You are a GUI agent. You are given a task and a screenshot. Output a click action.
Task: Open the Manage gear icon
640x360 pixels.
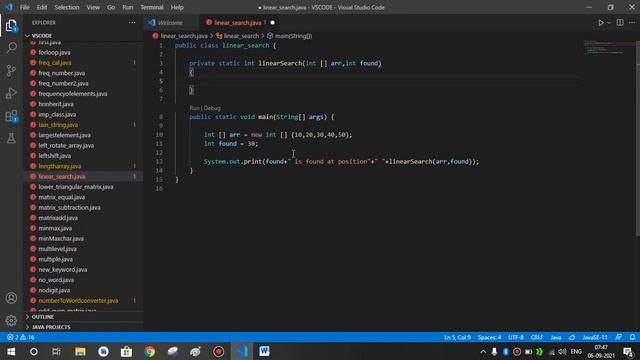coord(11,320)
